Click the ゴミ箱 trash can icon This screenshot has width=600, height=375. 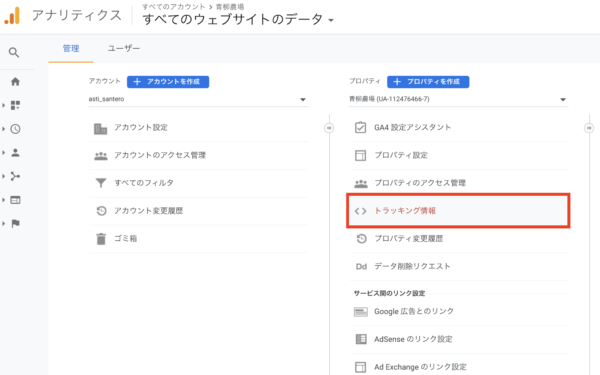pyautogui.click(x=101, y=239)
